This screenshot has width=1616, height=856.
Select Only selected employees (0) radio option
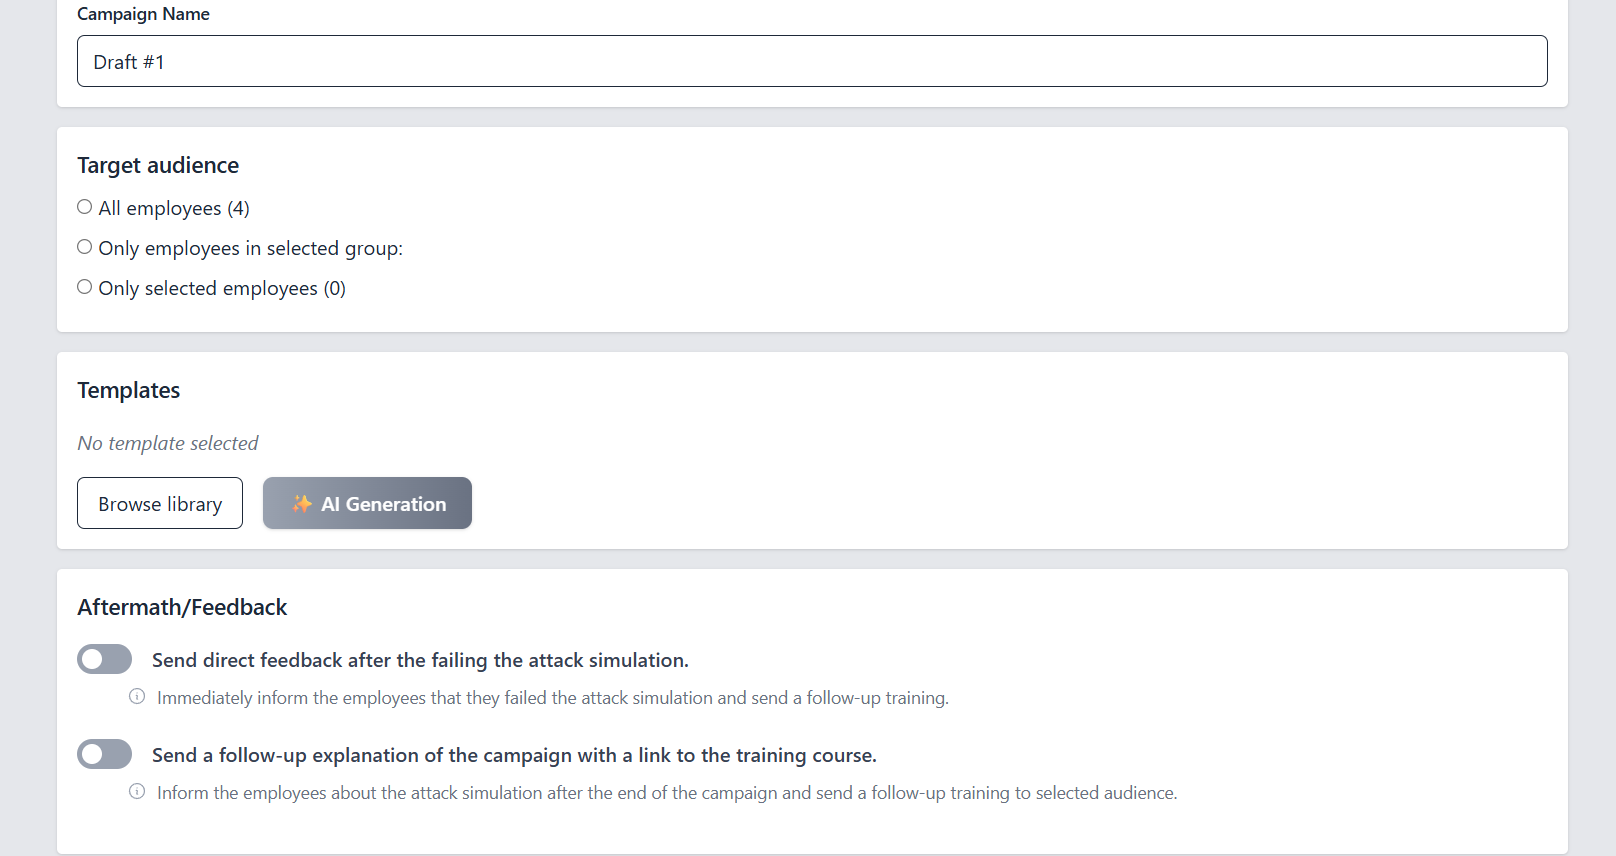click(85, 287)
